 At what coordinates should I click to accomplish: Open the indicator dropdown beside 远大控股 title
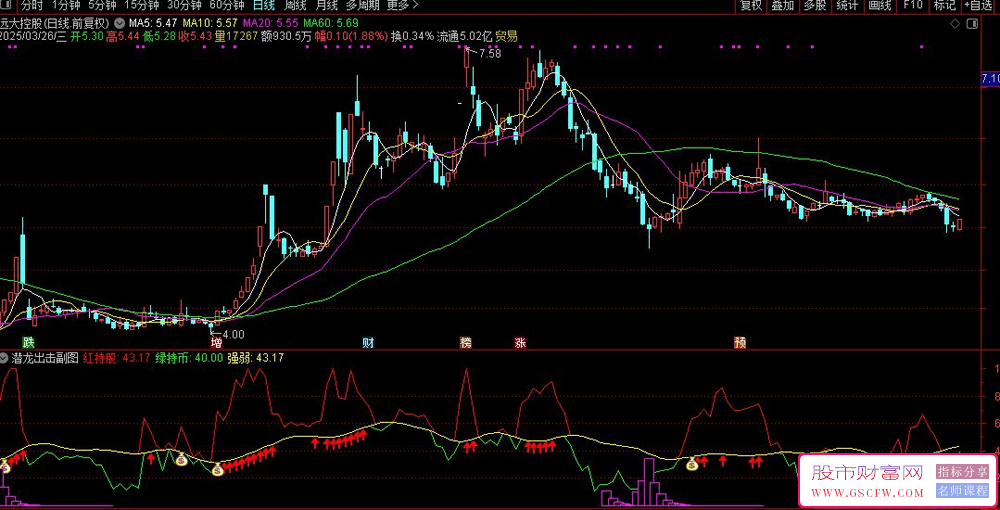pos(119,24)
